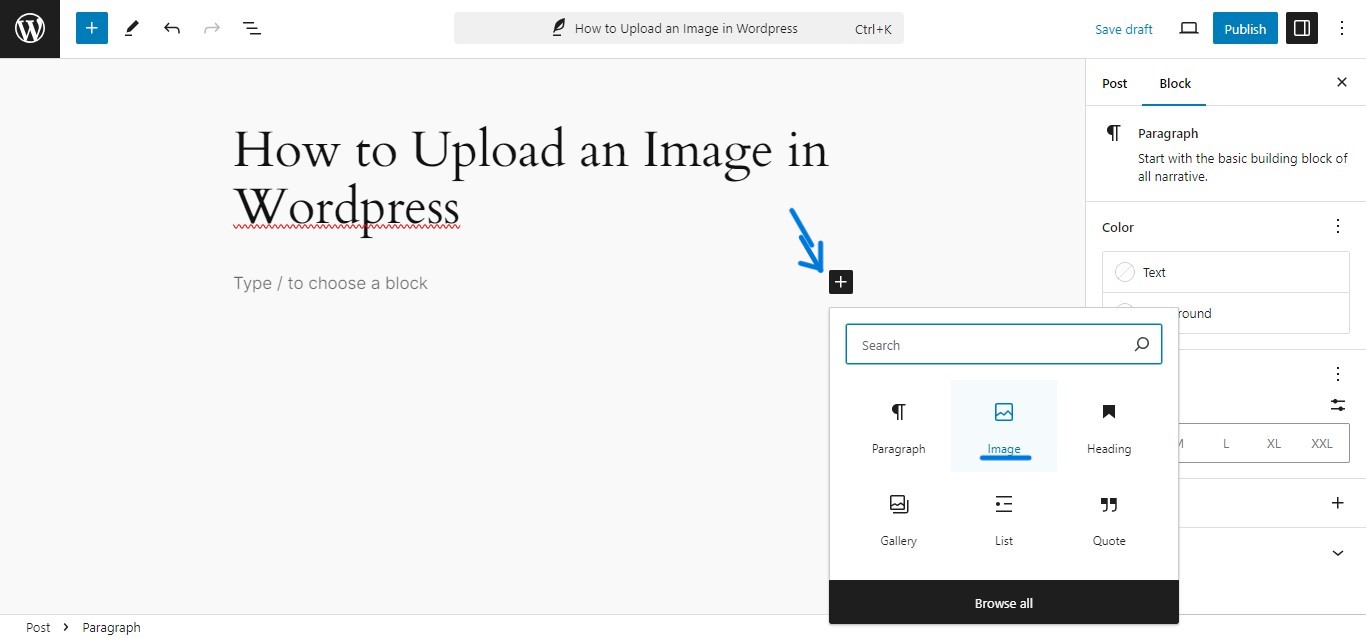
Task: Open the WordPress logo menu
Action: pyautogui.click(x=30, y=29)
